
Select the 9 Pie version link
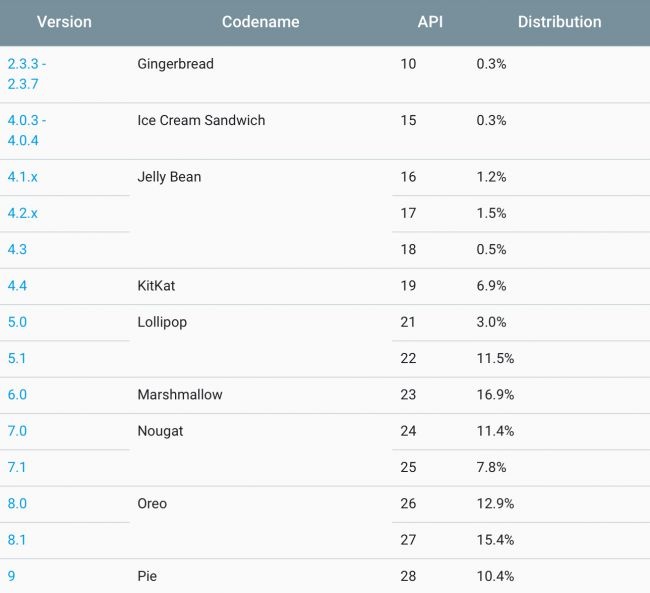pyautogui.click(x=12, y=576)
